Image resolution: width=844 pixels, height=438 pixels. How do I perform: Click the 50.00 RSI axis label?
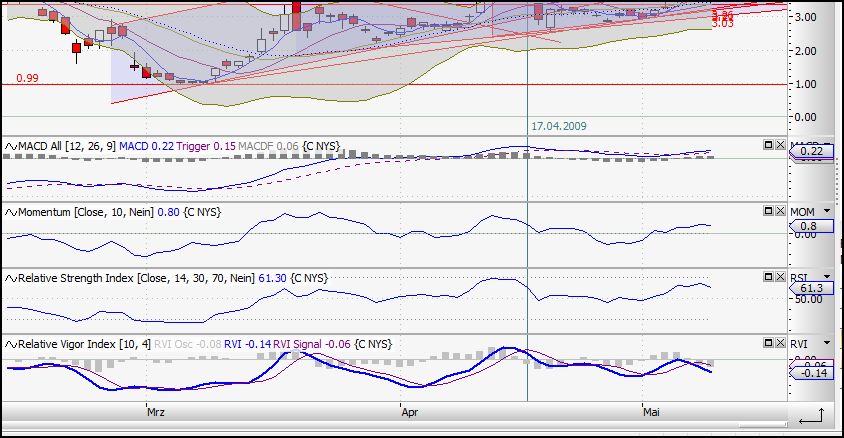[808, 299]
